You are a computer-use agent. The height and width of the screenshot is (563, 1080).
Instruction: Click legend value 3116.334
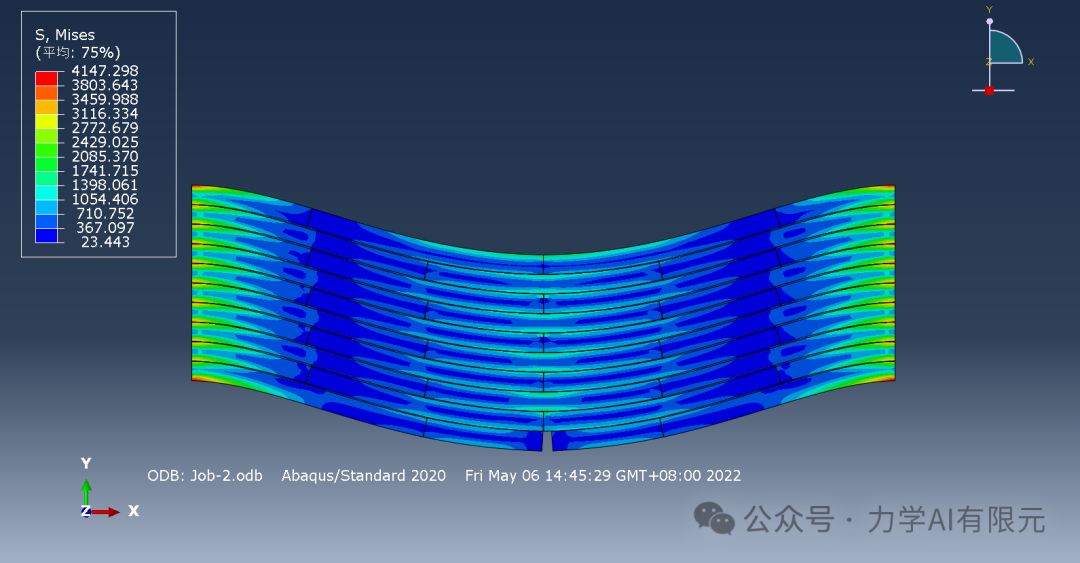pyautogui.click(x=105, y=114)
